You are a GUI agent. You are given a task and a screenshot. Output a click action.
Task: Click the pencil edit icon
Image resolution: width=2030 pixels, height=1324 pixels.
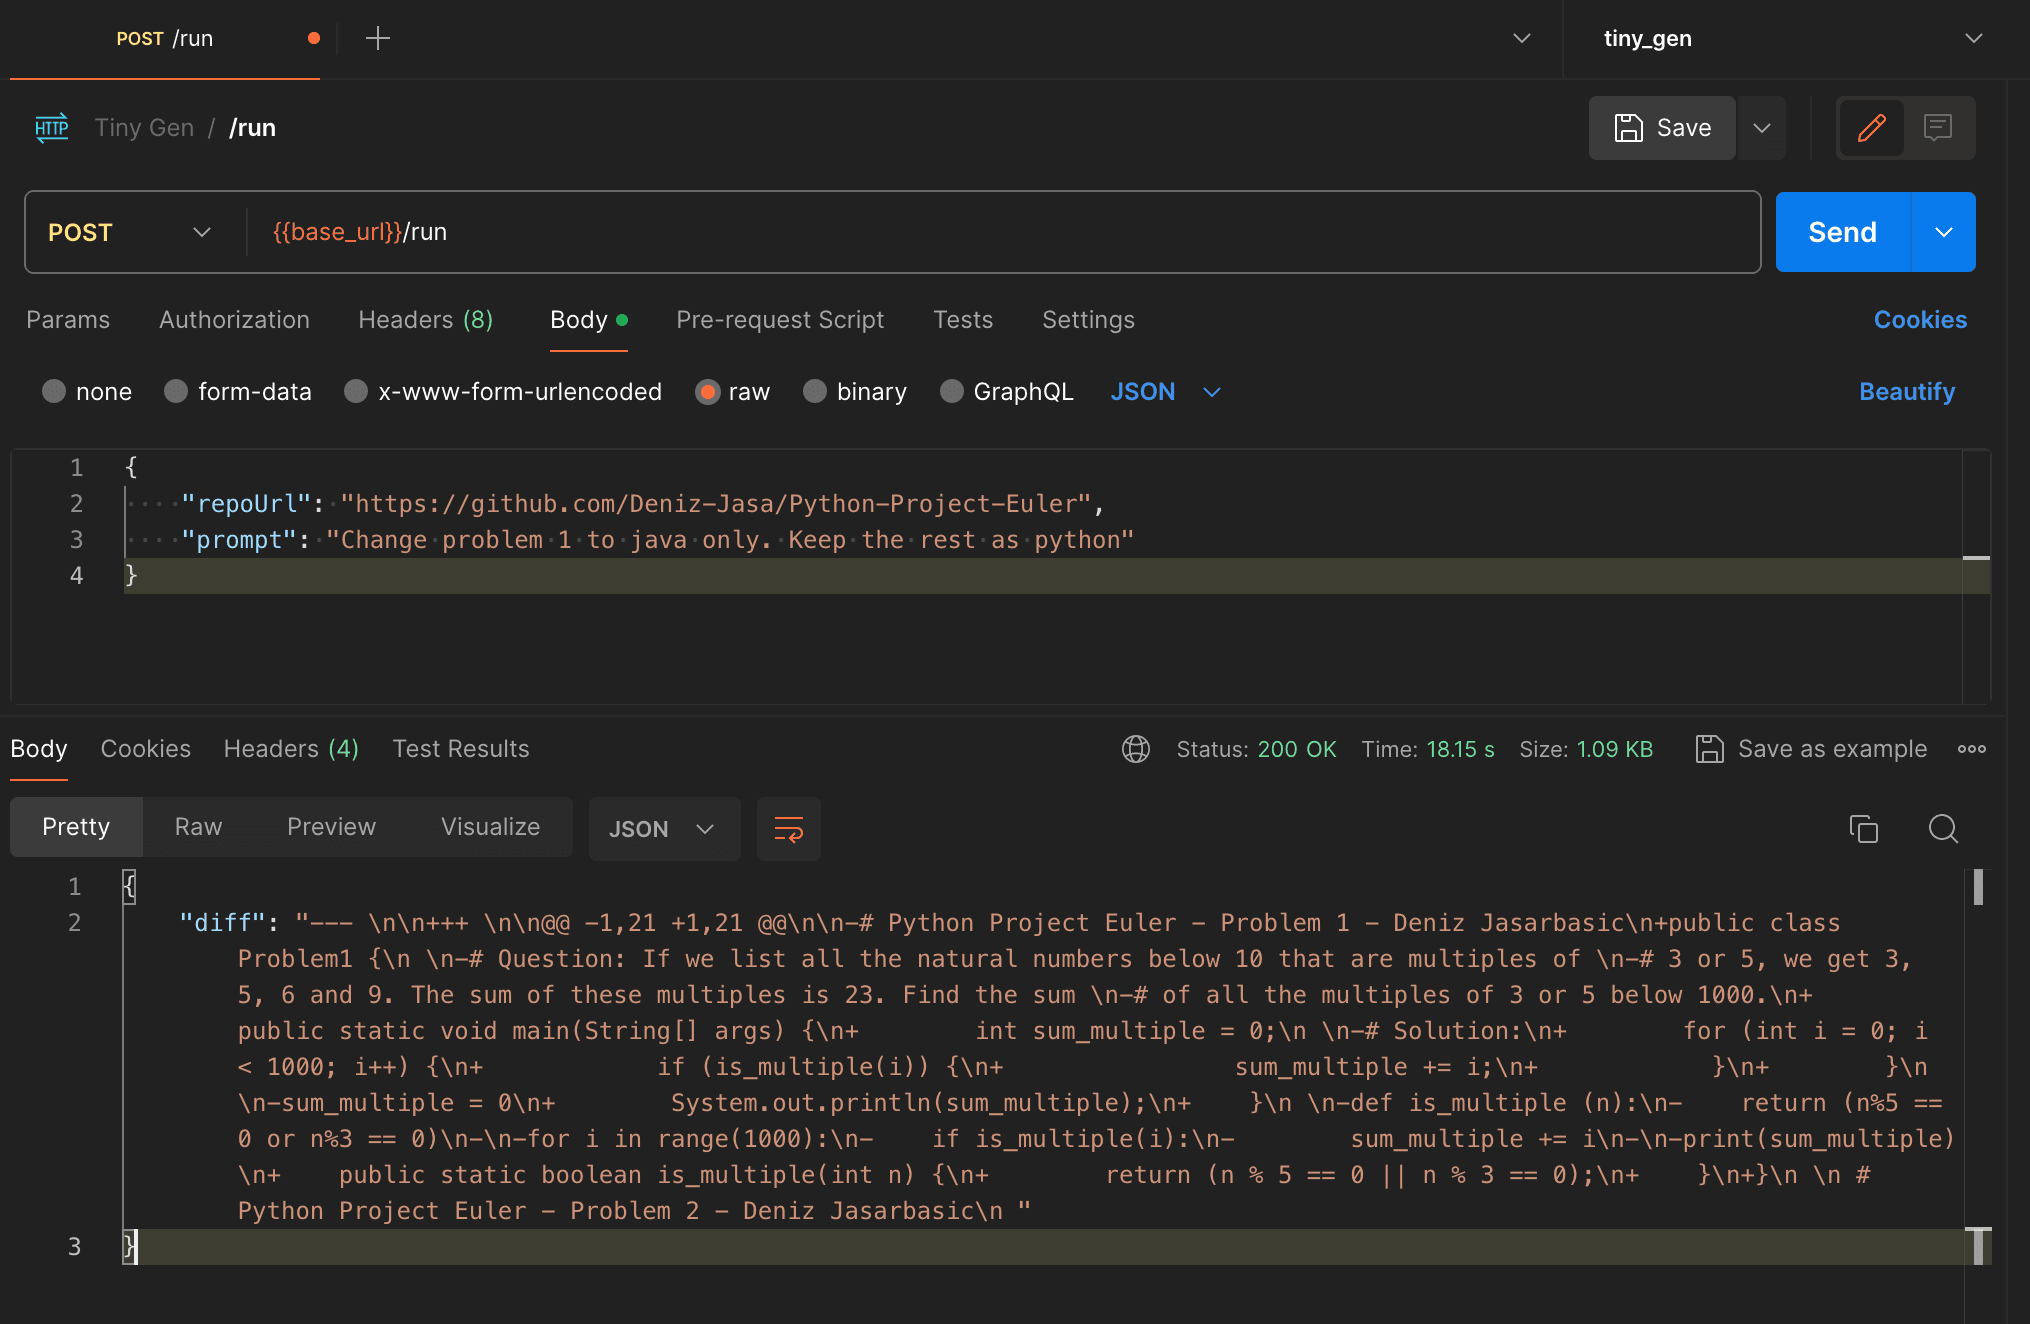[x=1871, y=128]
